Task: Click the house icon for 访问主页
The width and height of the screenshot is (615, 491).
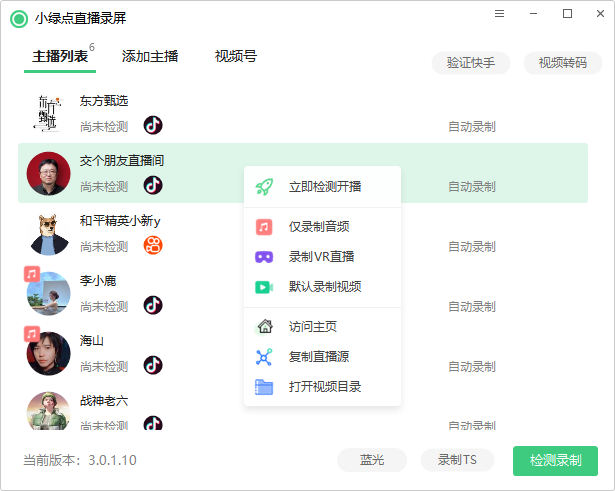Action: click(264, 326)
